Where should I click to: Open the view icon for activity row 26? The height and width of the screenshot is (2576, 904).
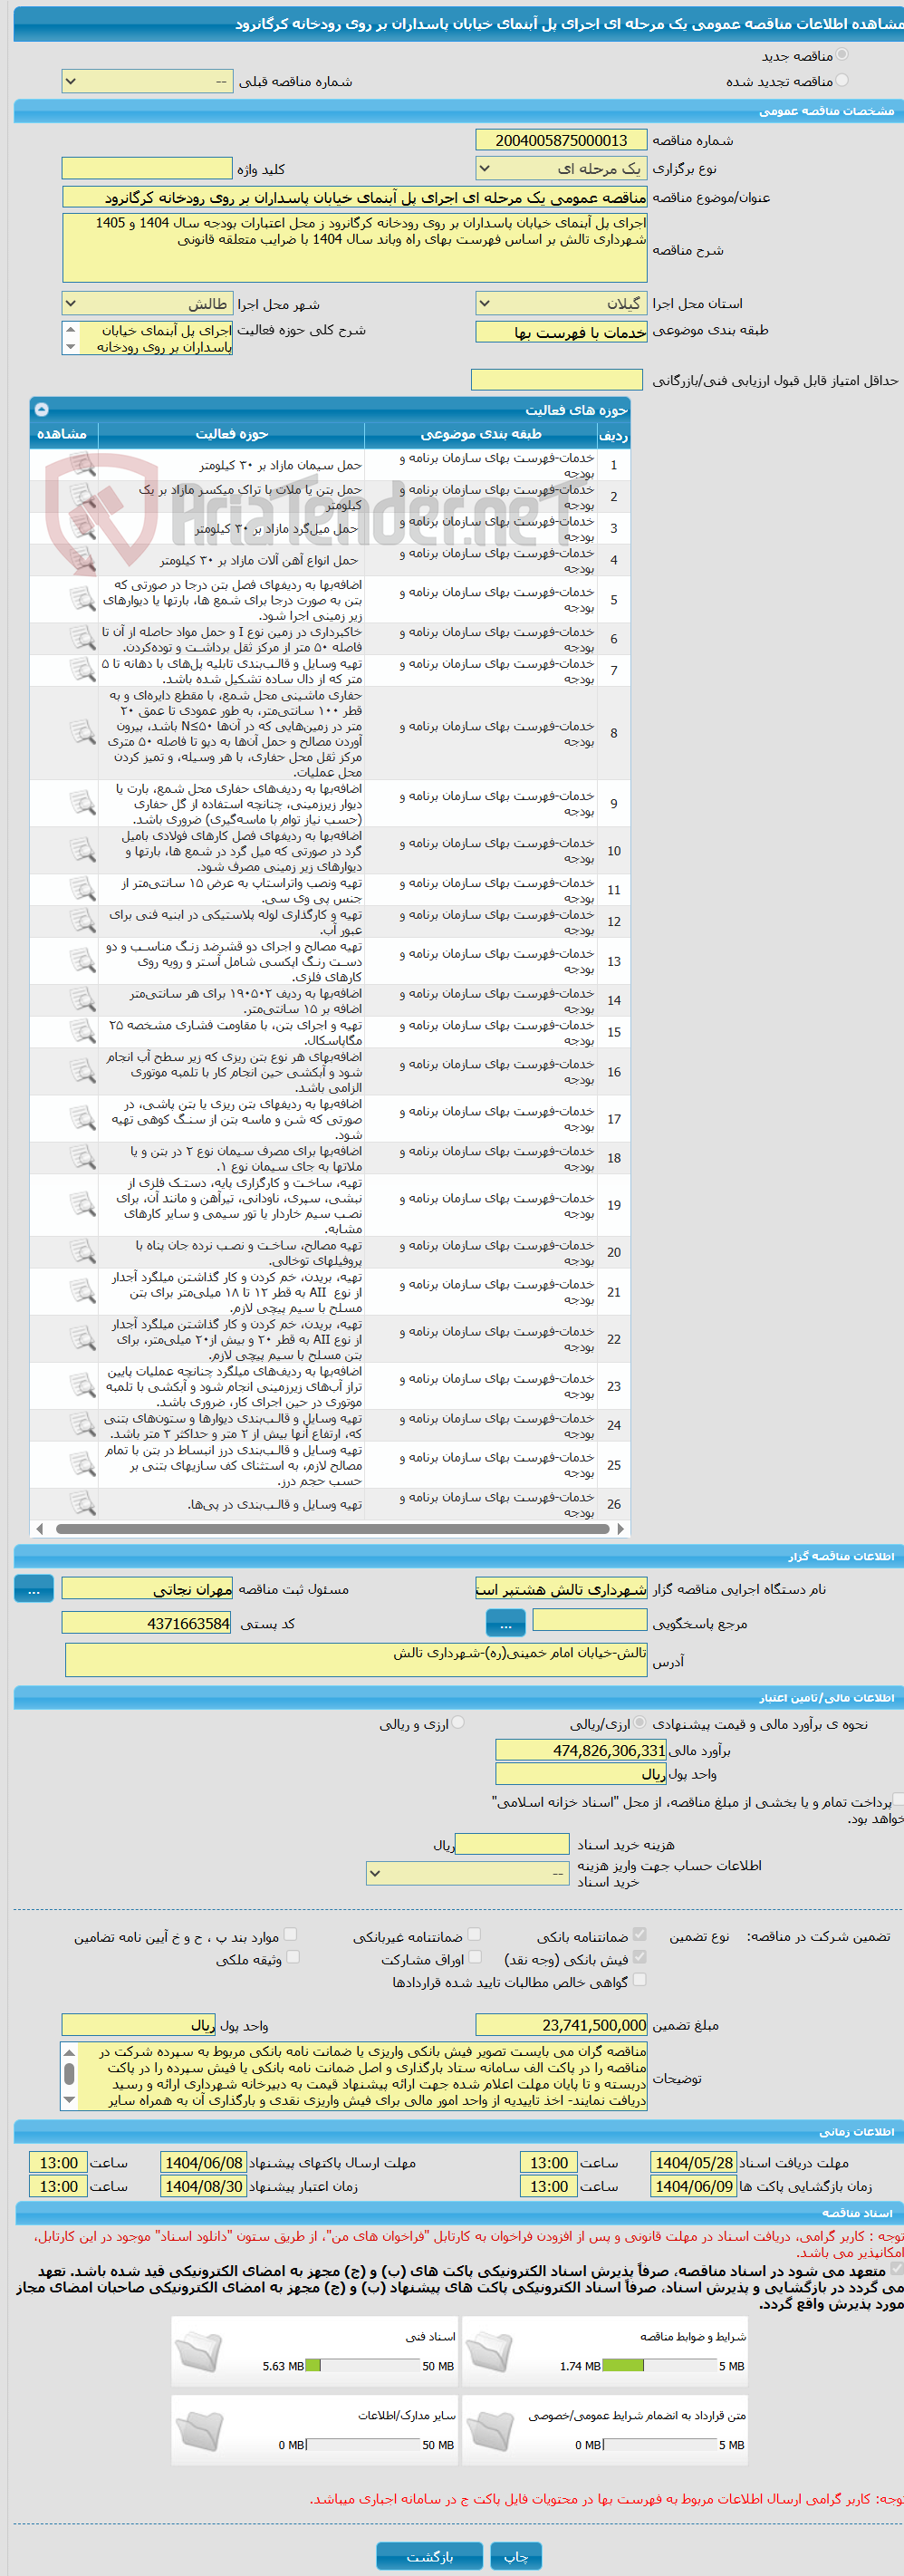click(82, 1503)
